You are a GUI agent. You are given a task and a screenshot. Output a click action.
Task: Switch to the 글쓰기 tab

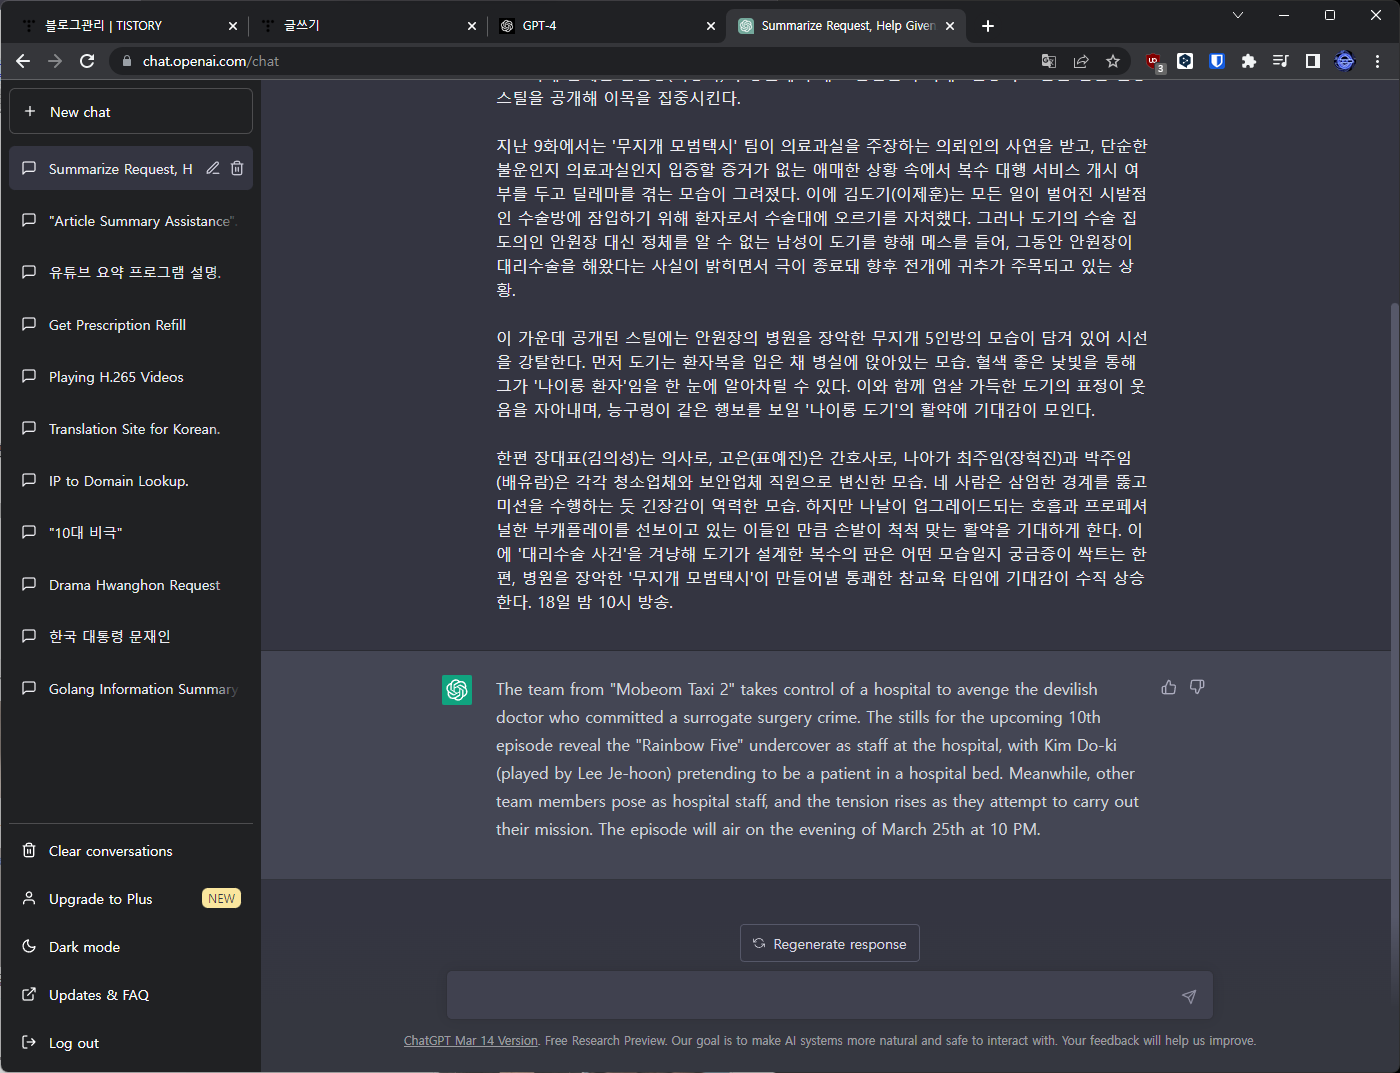pos(367,26)
